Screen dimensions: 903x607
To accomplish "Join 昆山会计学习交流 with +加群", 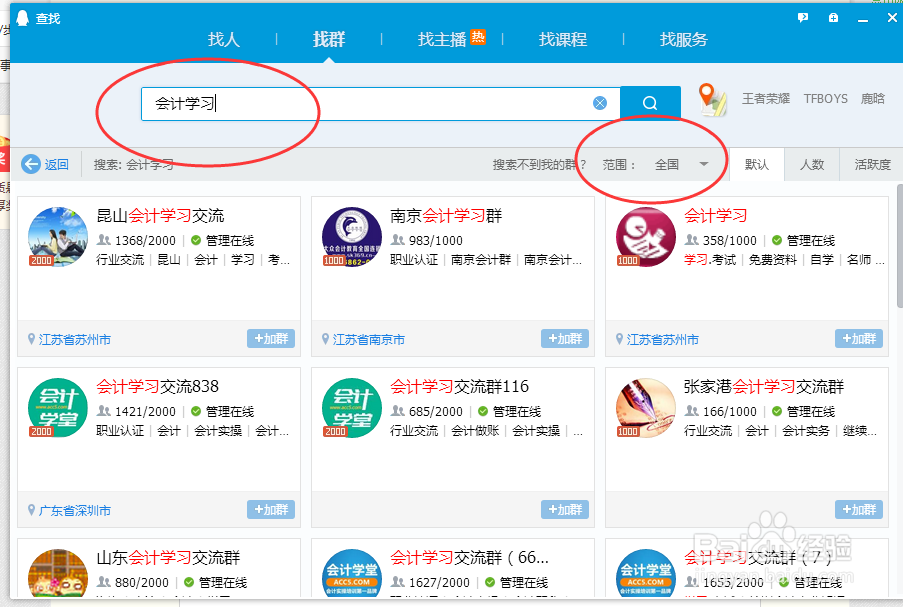I will click(271, 339).
